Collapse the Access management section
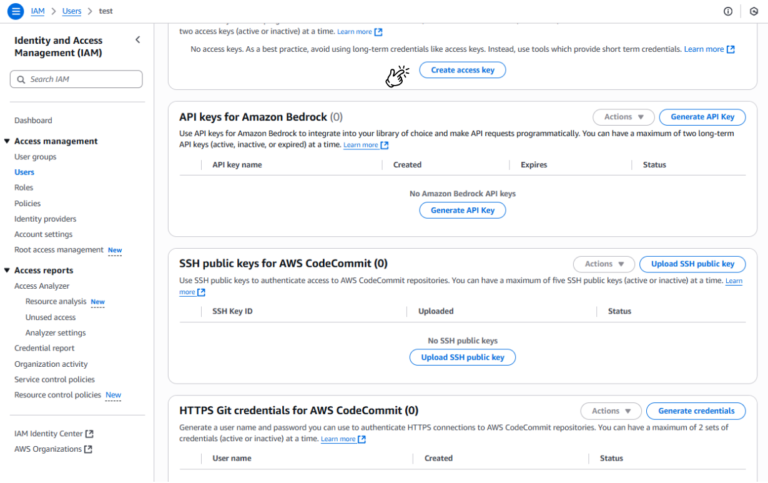768x483 pixels. tap(8, 141)
